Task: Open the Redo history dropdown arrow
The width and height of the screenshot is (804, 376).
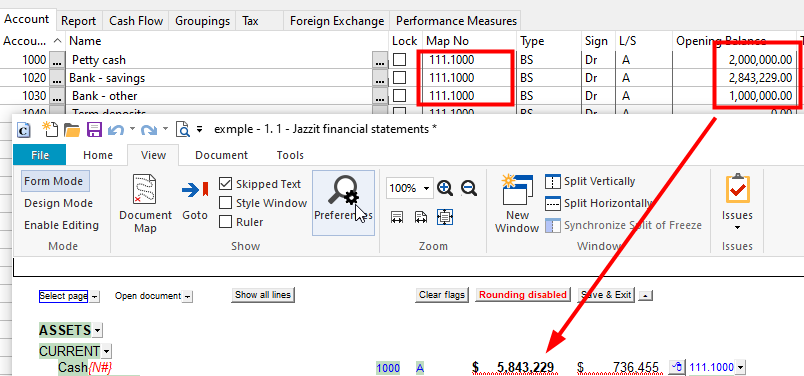Action: [x=165, y=129]
